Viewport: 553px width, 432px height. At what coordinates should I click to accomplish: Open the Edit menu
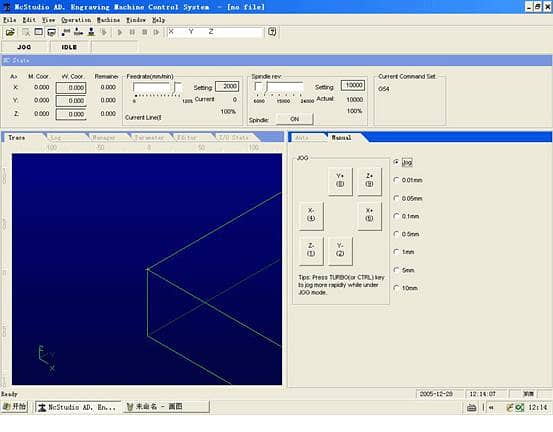[29, 20]
